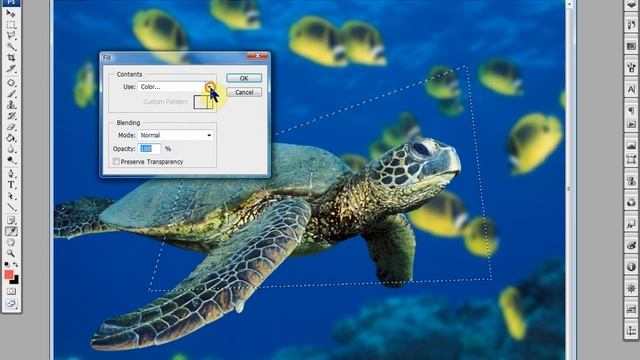Open the black background color swatch
The width and height of the screenshot is (640, 360).
coord(16,280)
